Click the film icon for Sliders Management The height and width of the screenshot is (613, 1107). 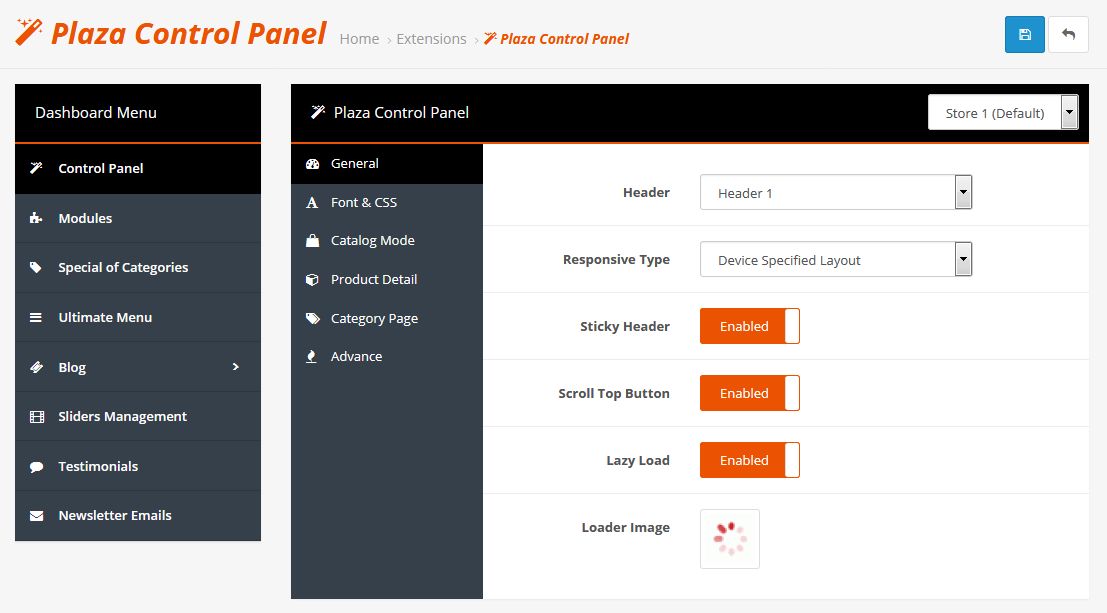tap(37, 417)
